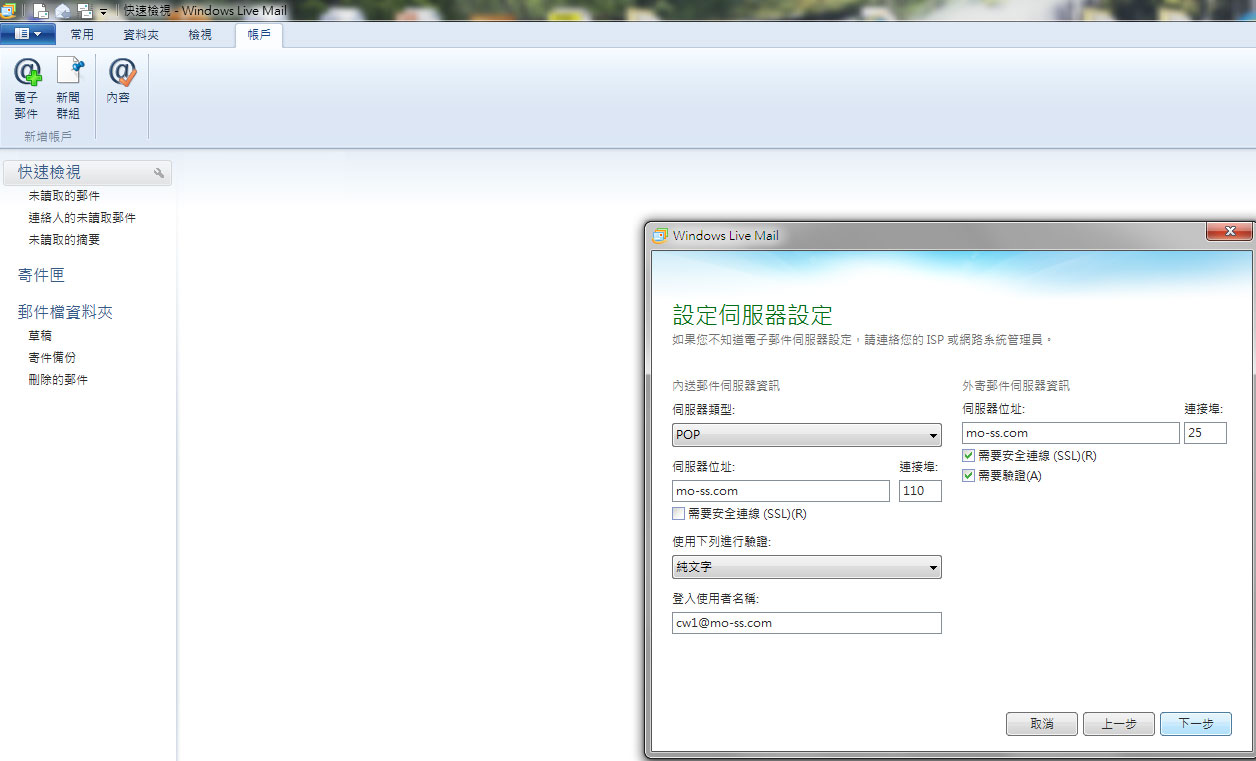Open 連絡人的未讀取郵件 quick view

click(x=82, y=218)
